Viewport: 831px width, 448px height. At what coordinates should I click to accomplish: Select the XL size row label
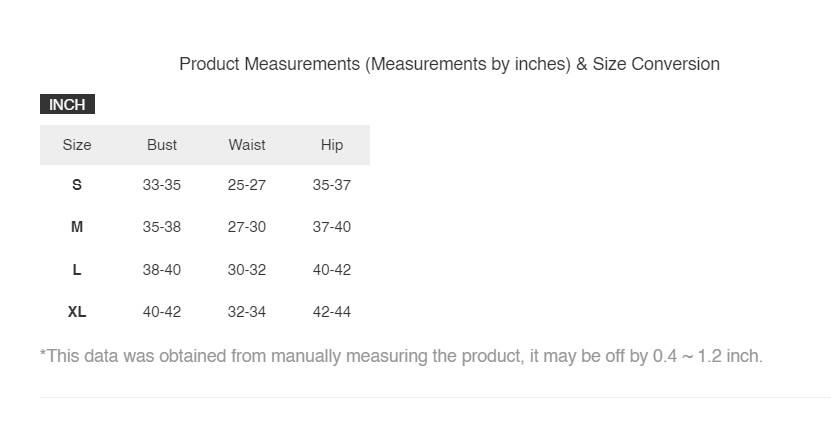pos(77,312)
